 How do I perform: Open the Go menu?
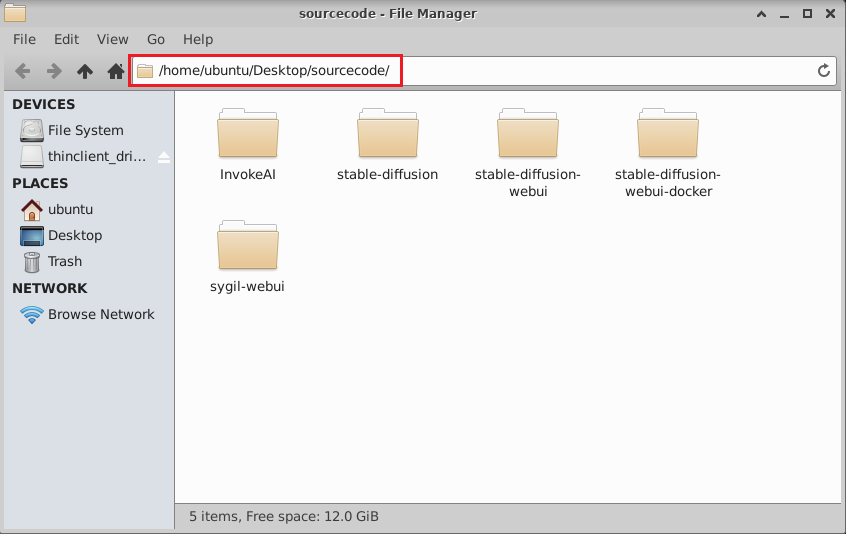(x=156, y=39)
